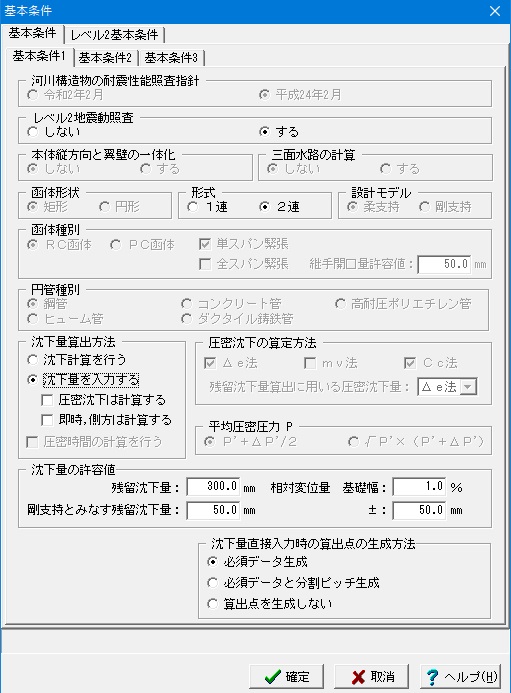Screen dimensions: 511x693
Task: Click the 残留沈下量 300.0 input field
Action: pos(214,487)
